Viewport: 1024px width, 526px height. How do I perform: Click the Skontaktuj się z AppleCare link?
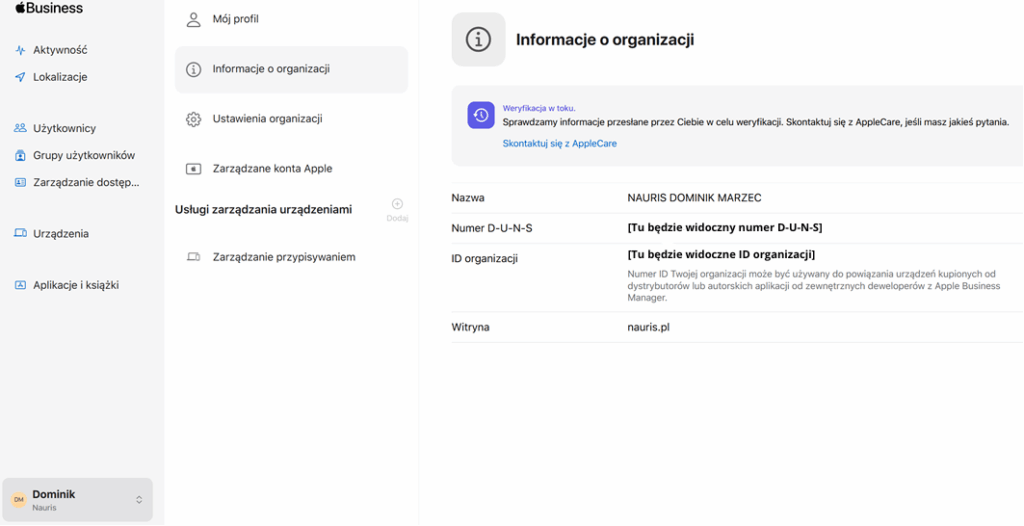tap(559, 144)
